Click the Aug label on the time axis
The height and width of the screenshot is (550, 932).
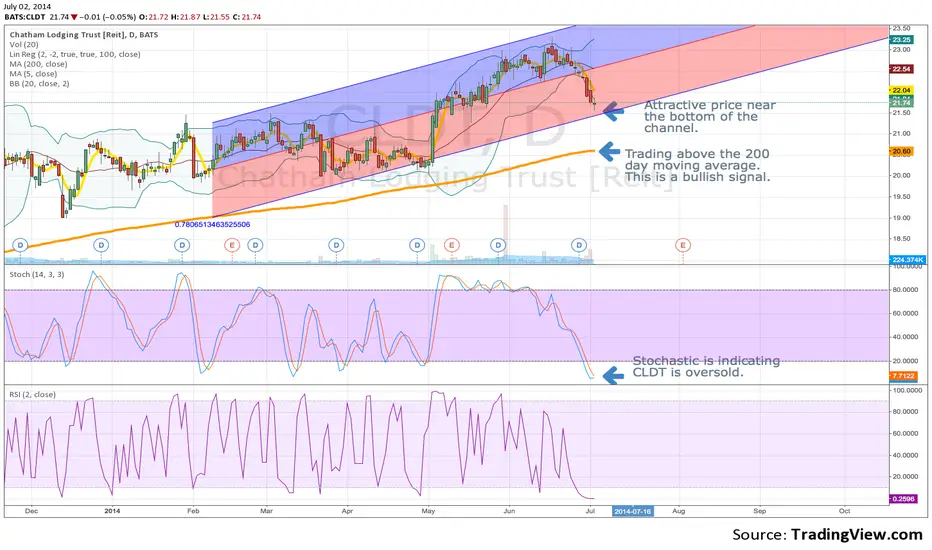click(x=678, y=511)
